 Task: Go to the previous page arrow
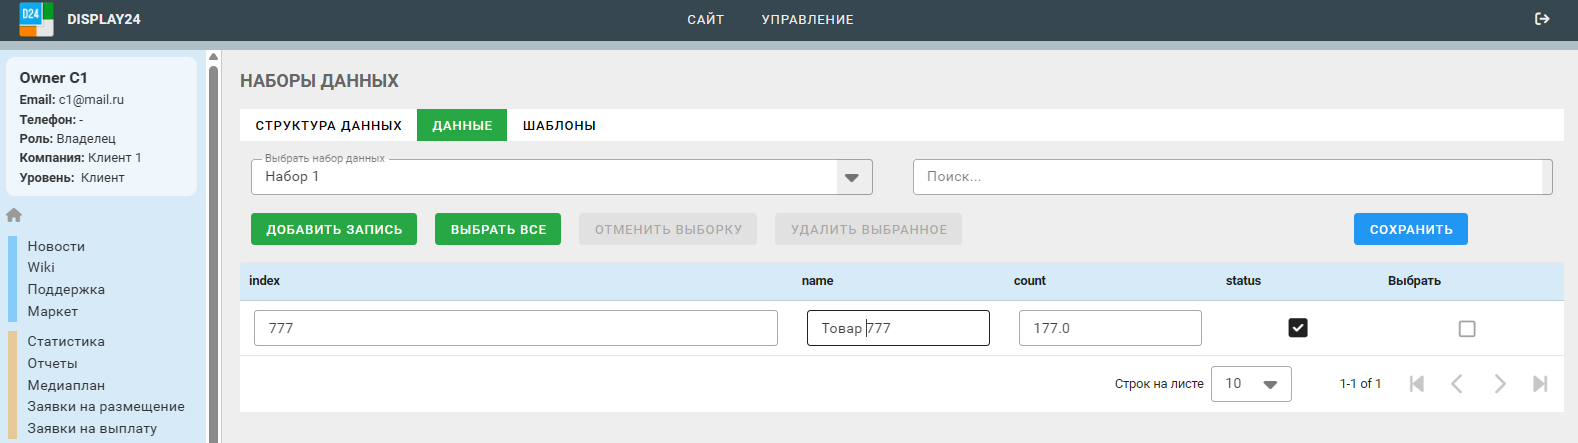1457,384
